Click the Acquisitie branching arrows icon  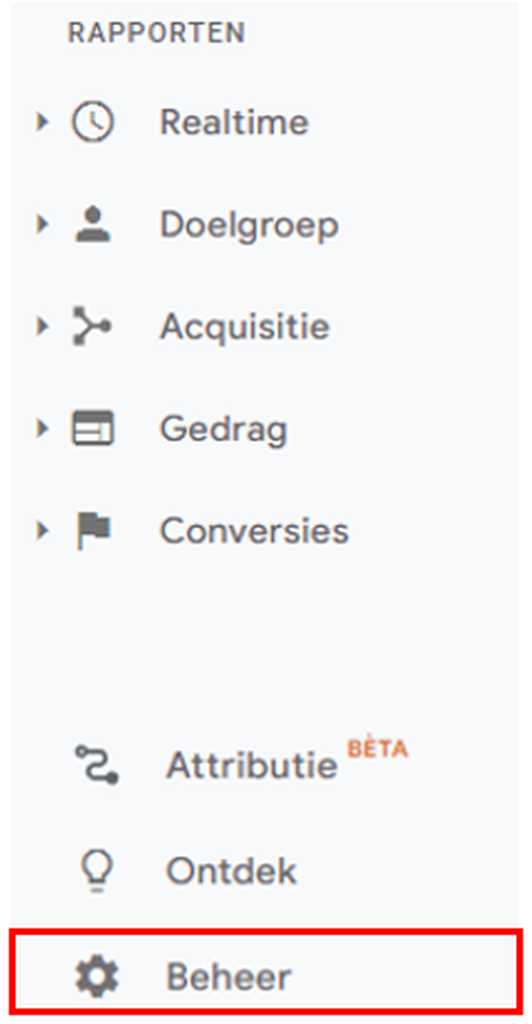tap(91, 326)
